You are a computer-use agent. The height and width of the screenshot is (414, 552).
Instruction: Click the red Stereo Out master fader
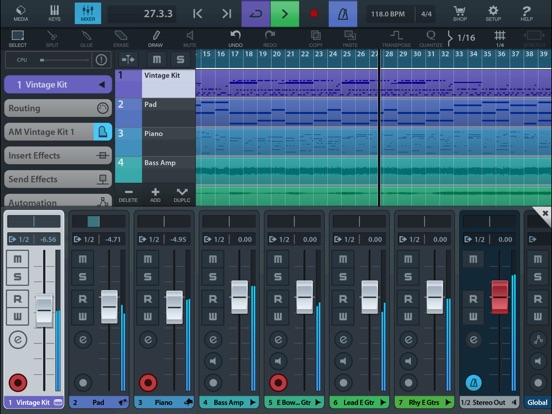[x=500, y=297]
